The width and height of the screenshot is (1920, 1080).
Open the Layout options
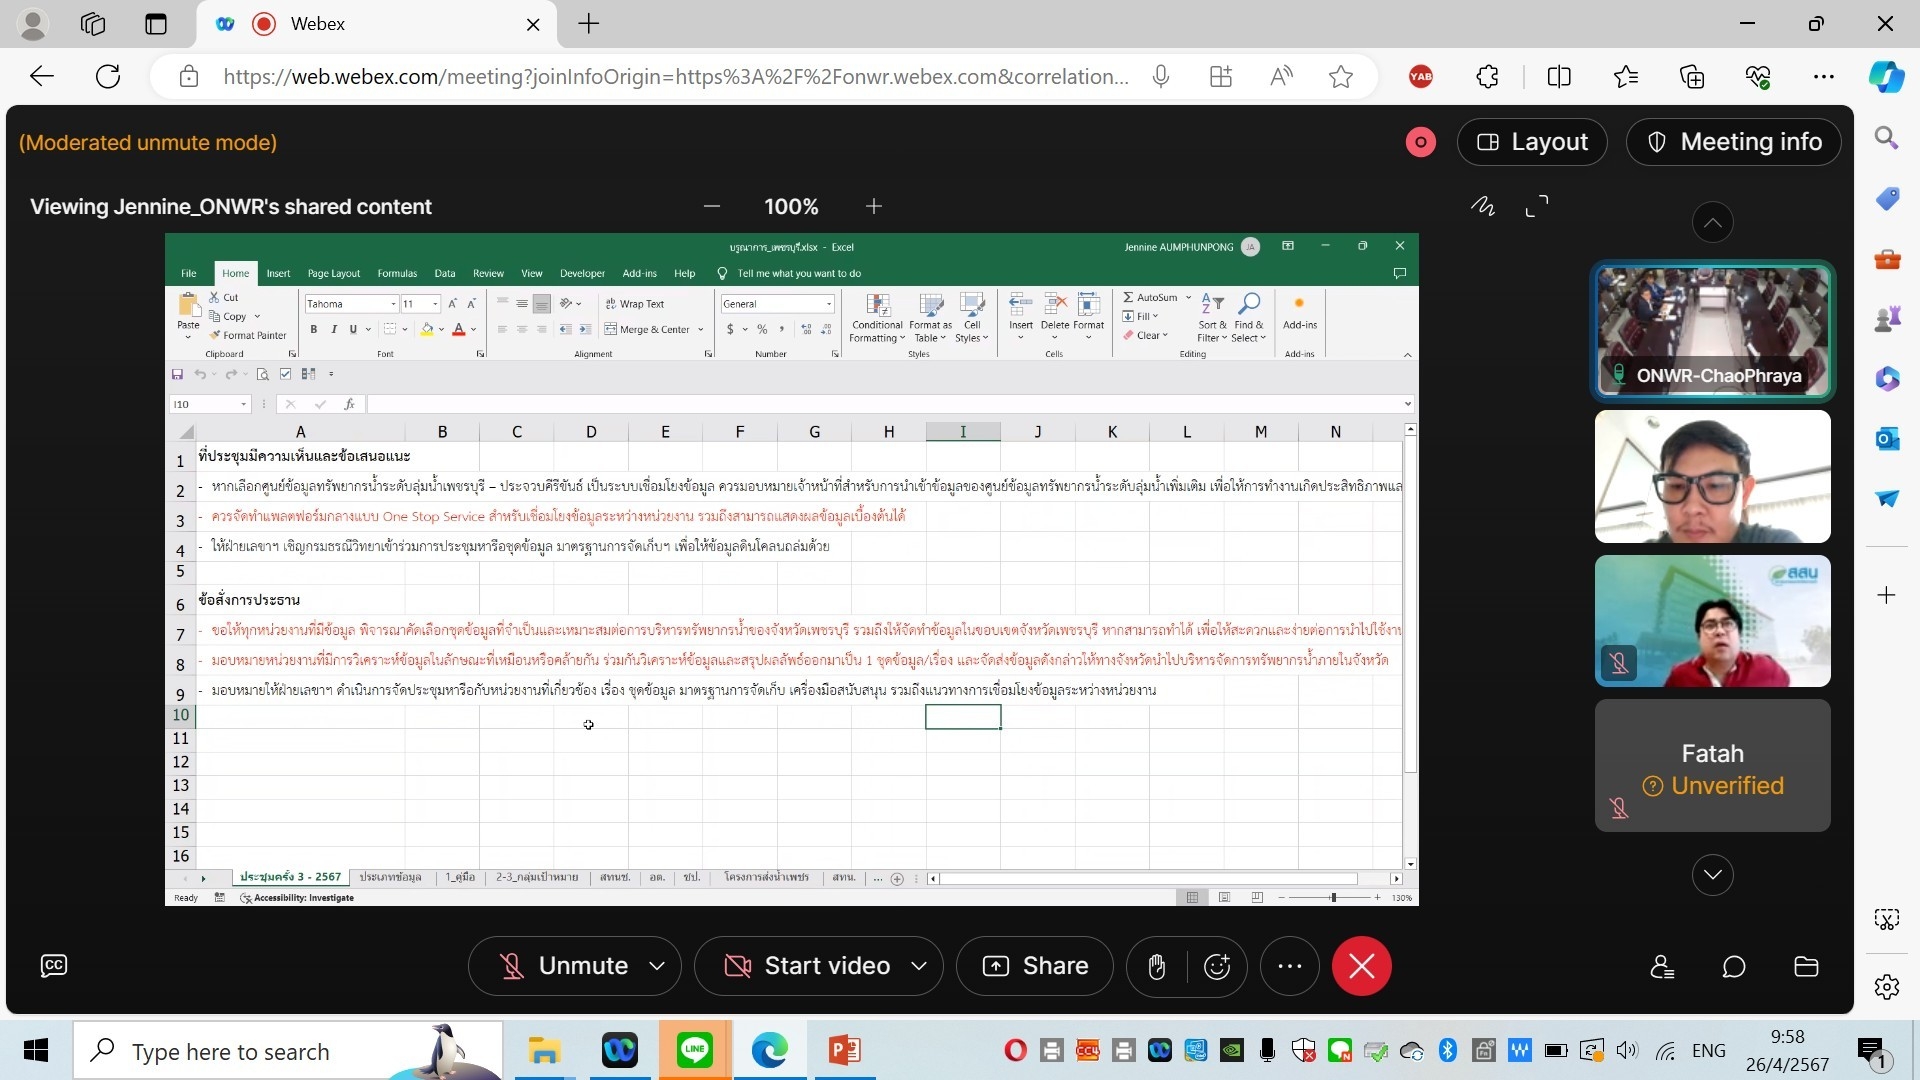coord(1532,142)
